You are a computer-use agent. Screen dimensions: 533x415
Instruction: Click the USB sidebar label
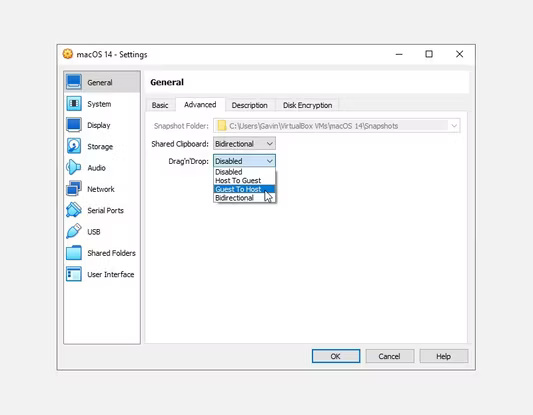point(94,232)
